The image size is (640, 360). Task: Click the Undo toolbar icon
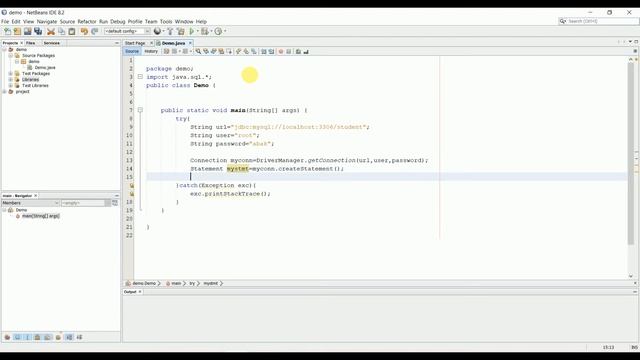(x=84, y=31)
